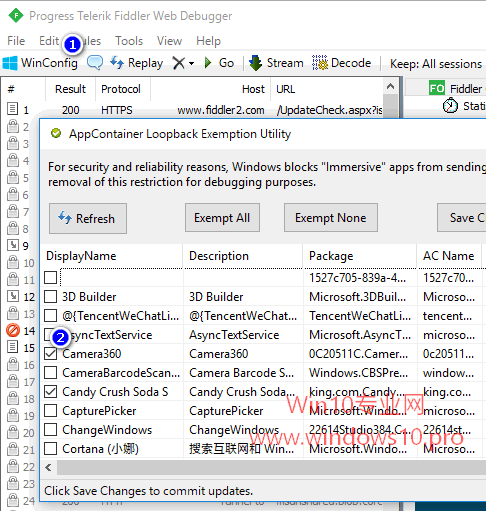Screen dimensions: 486x511
Task: Click the Result column header
Action: tap(70, 89)
